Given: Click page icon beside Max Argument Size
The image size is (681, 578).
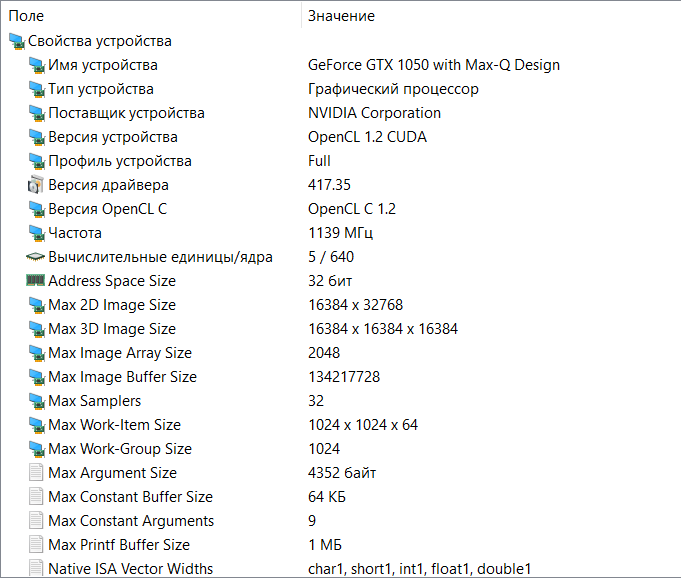Looking at the screenshot, I should [x=36, y=473].
